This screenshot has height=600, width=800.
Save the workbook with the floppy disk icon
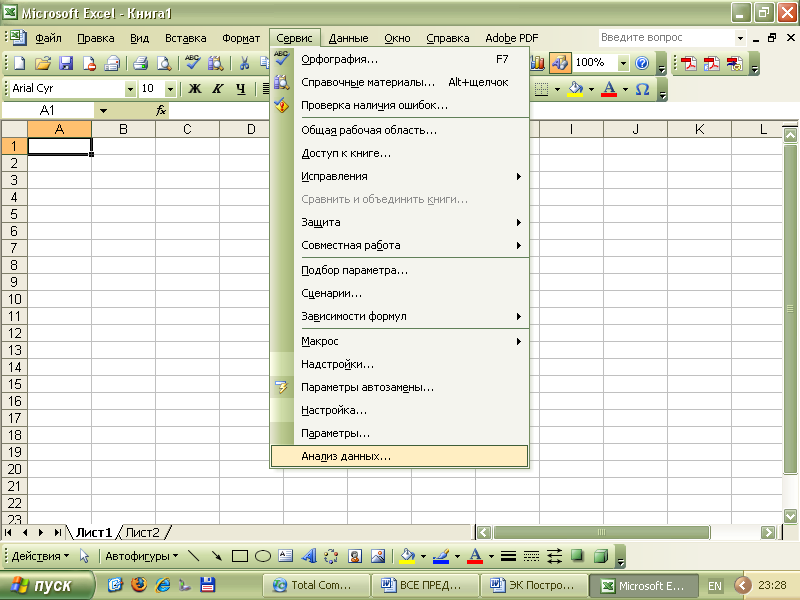point(66,63)
